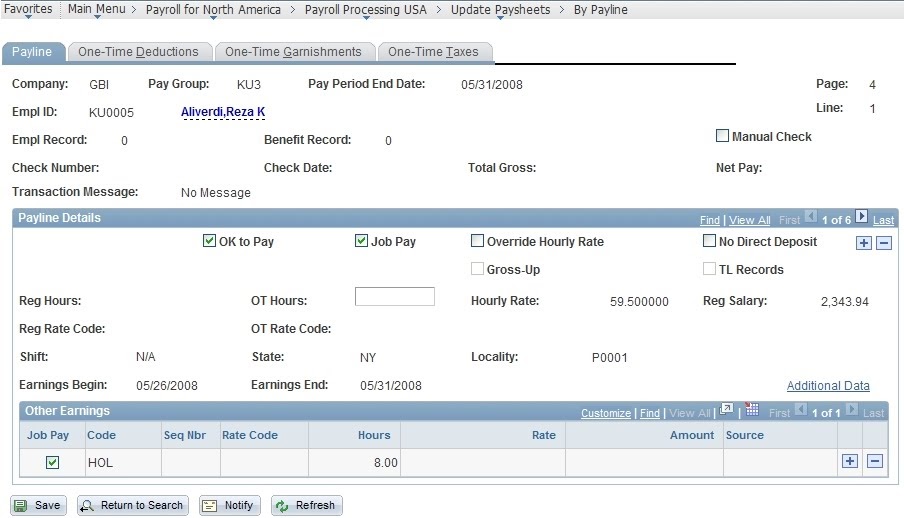
Task: Expand the Favorites dropdown menu
Action: tap(28, 10)
